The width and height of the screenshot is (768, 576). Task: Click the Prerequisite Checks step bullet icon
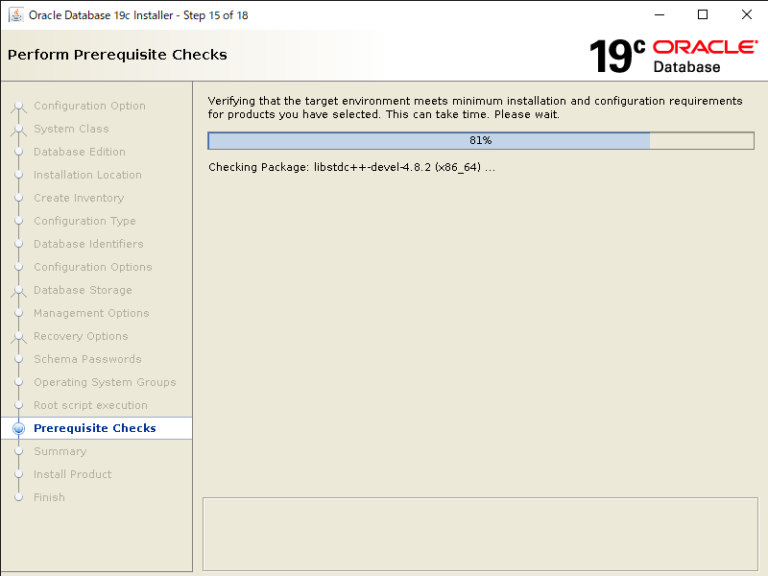click(x=18, y=428)
